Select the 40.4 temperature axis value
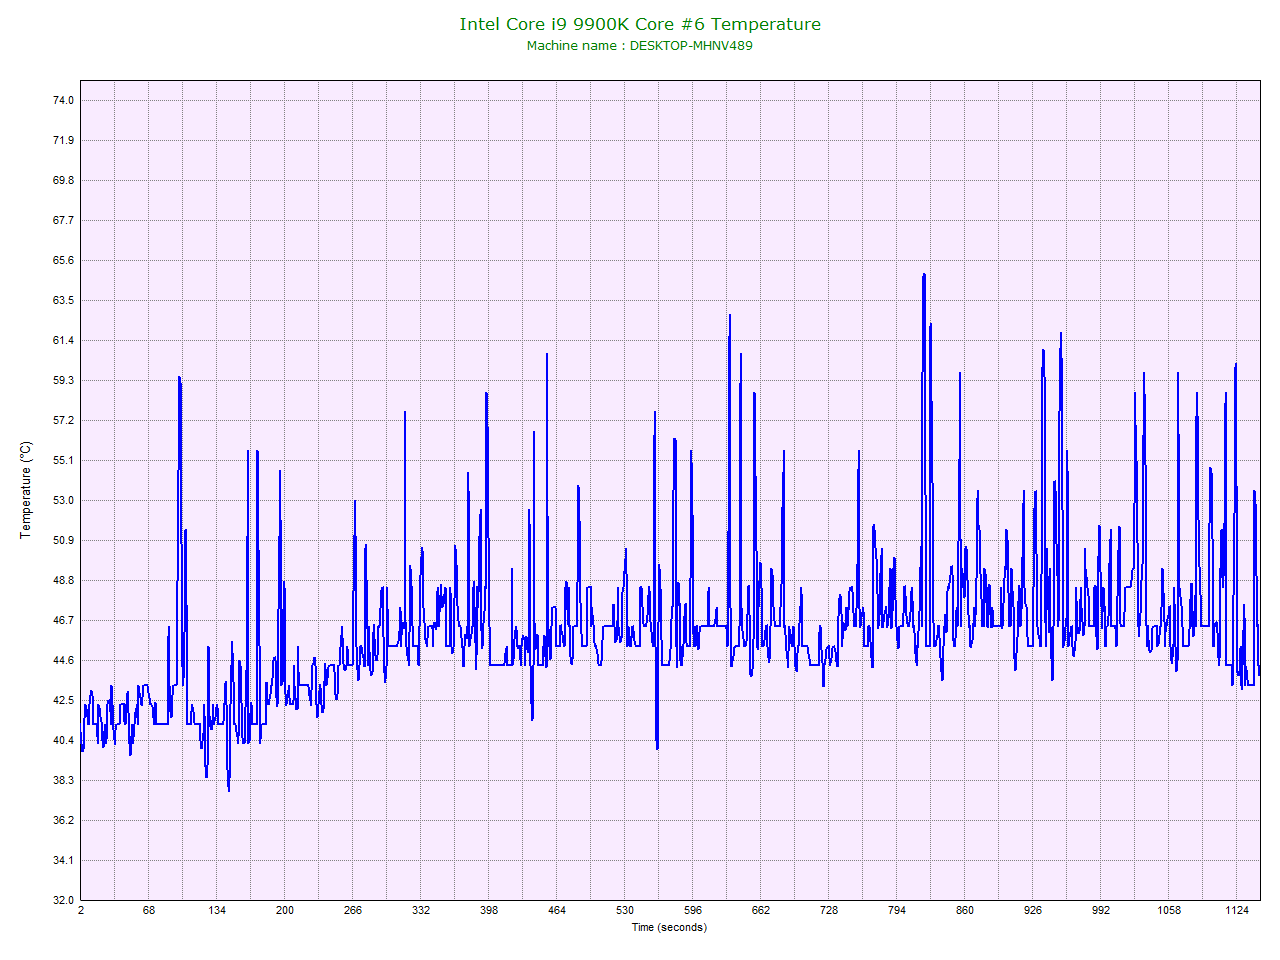Image resolution: width=1280 pixels, height=960 pixels. coord(63,740)
